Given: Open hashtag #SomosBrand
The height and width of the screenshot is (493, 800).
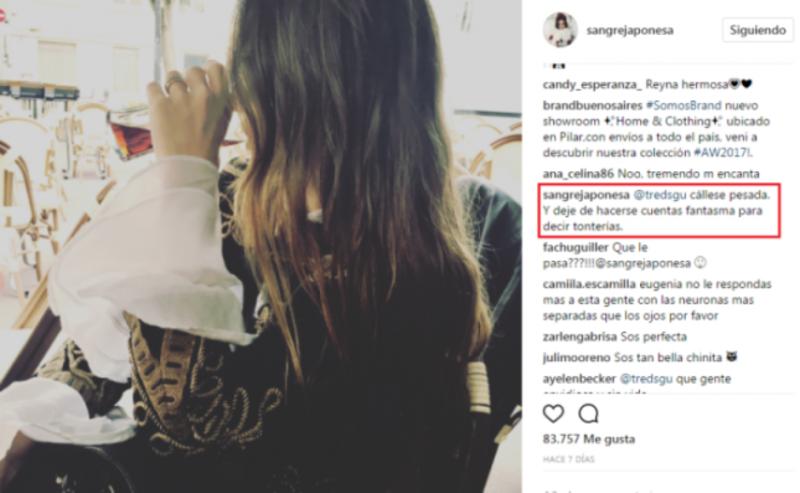Looking at the screenshot, I should 684,106.
